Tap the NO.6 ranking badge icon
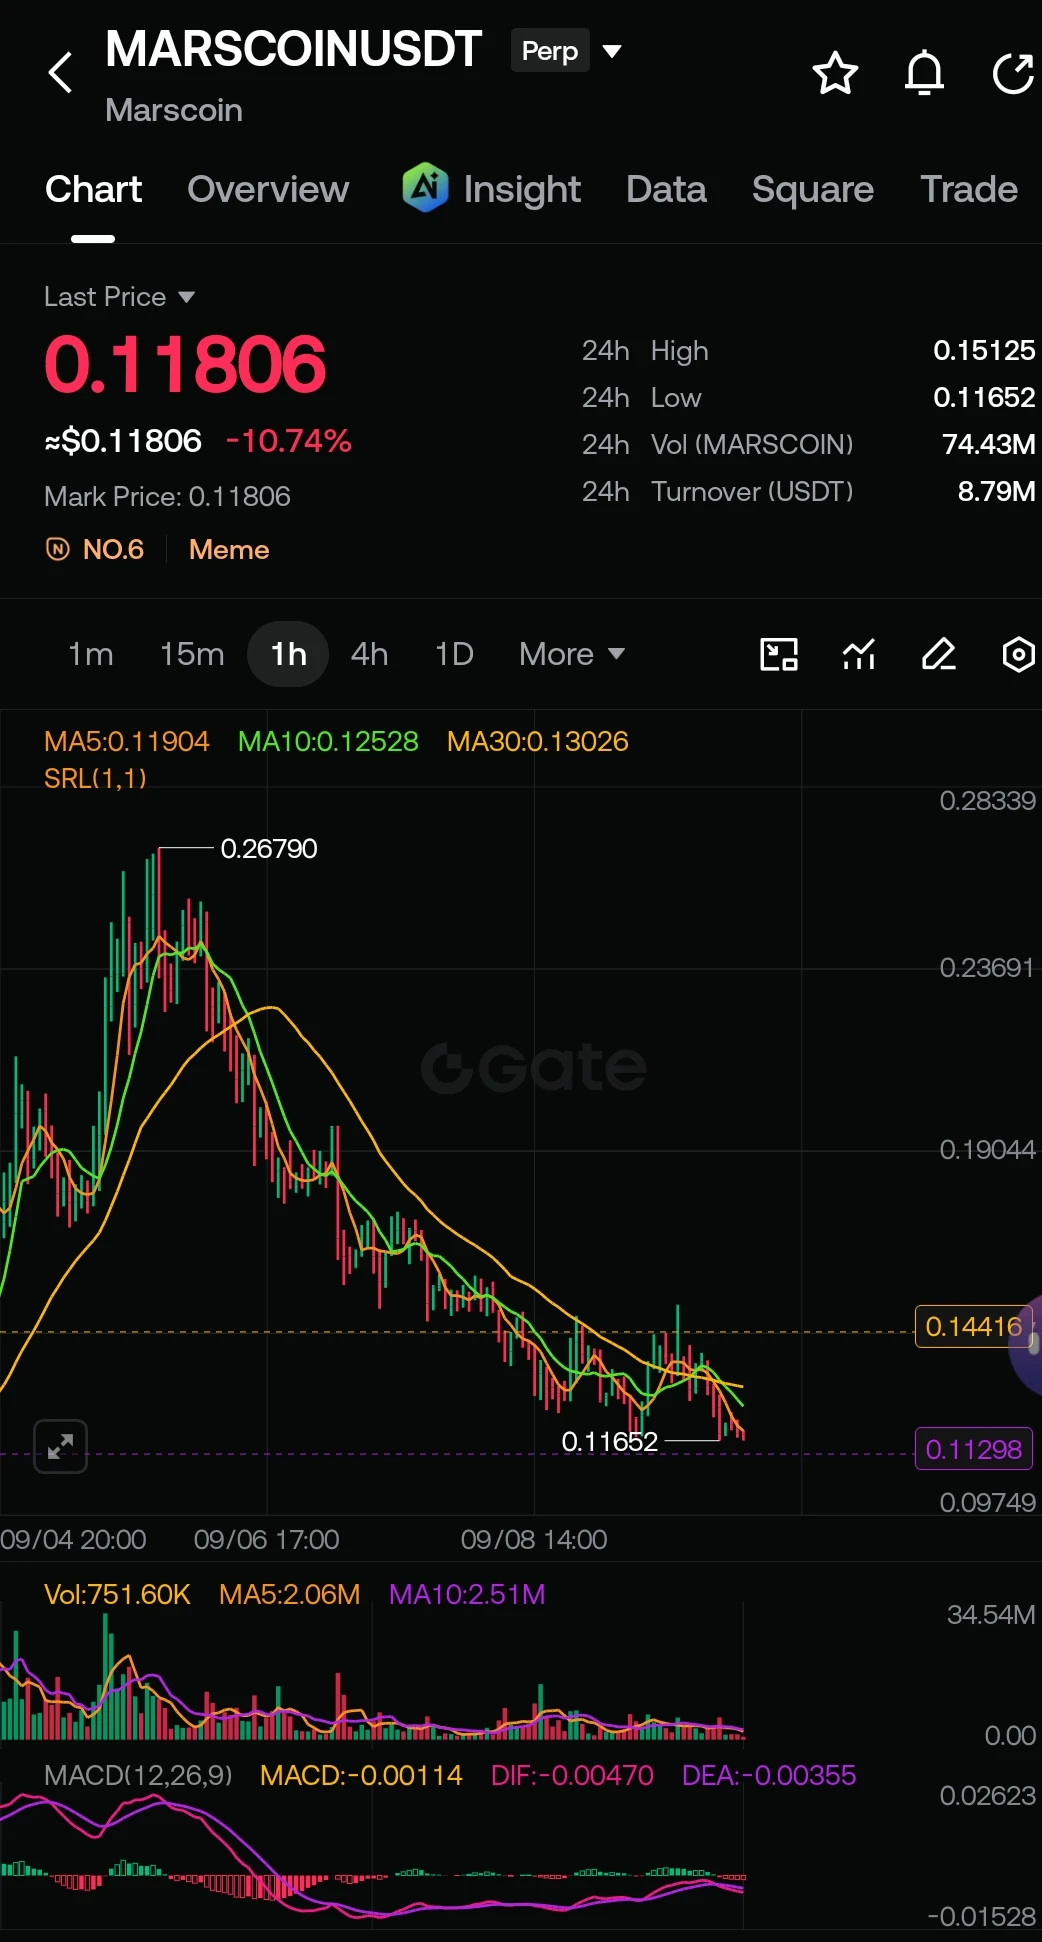The height and width of the screenshot is (1942, 1042). point(58,549)
